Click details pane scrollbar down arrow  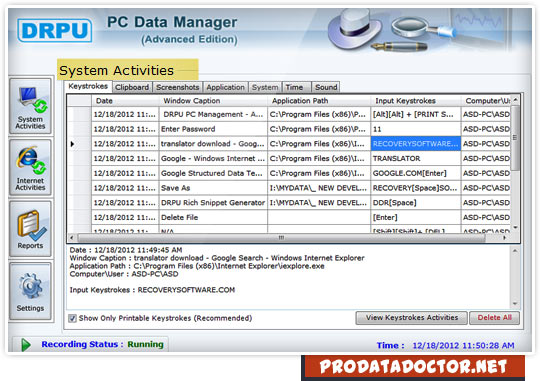click(x=515, y=303)
